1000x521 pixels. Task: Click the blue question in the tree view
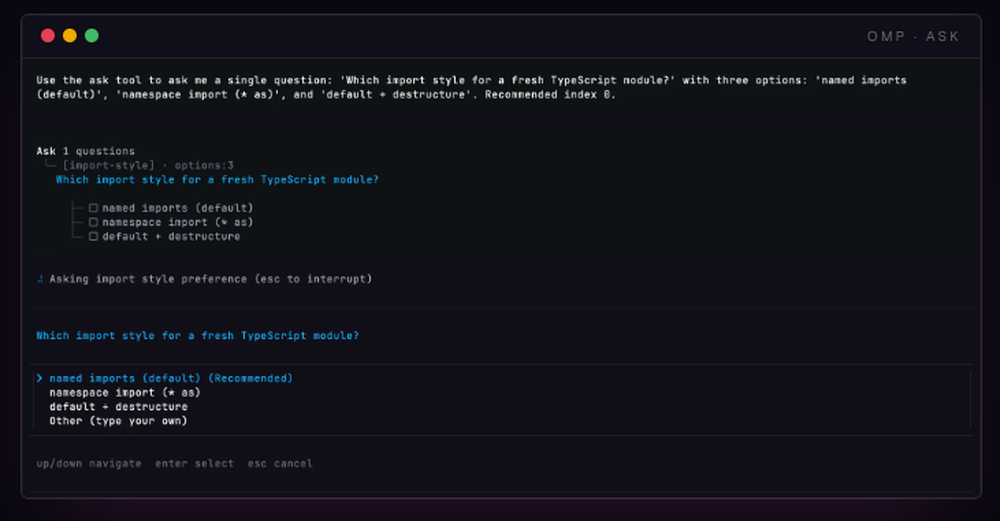(217, 180)
